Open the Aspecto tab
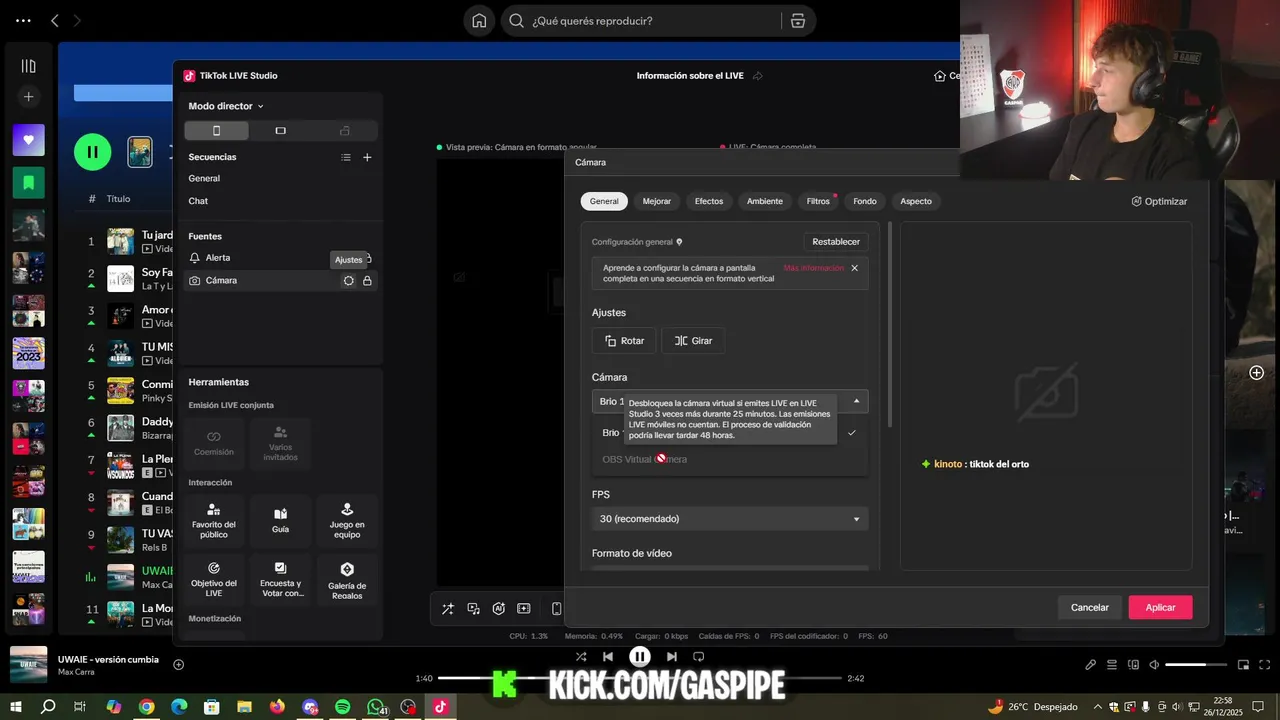Image resolution: width=1280 pixels, height=720 pixels. pos(916,201)
